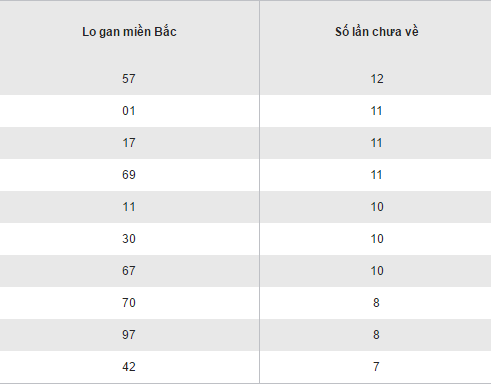491x385 pixels.
Task: Select the count value 12 for number 57
Action: pos(377,79)
